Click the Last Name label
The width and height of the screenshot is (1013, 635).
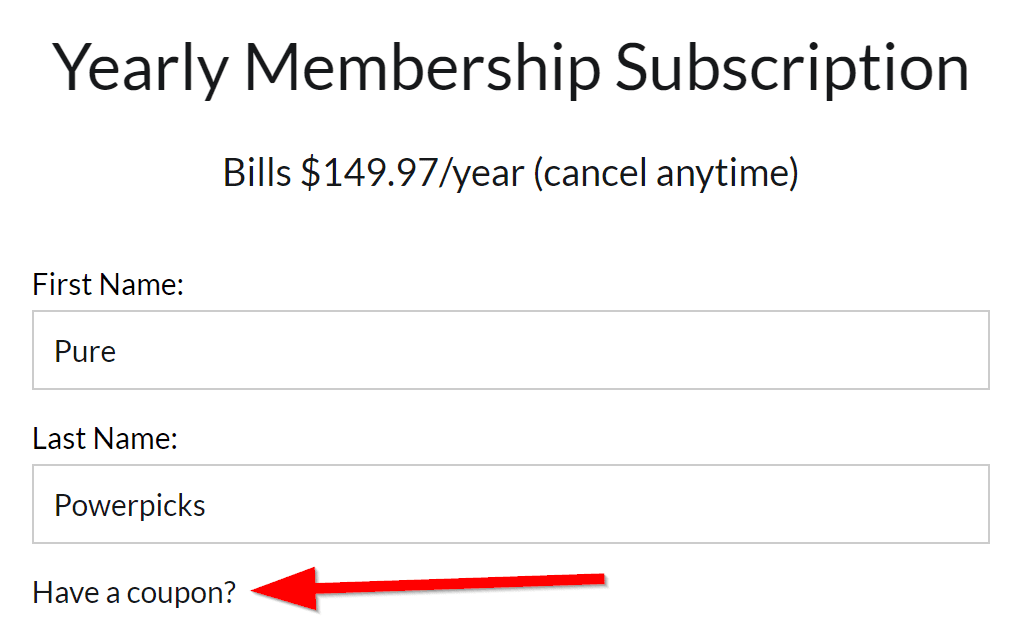pos(103,438)
